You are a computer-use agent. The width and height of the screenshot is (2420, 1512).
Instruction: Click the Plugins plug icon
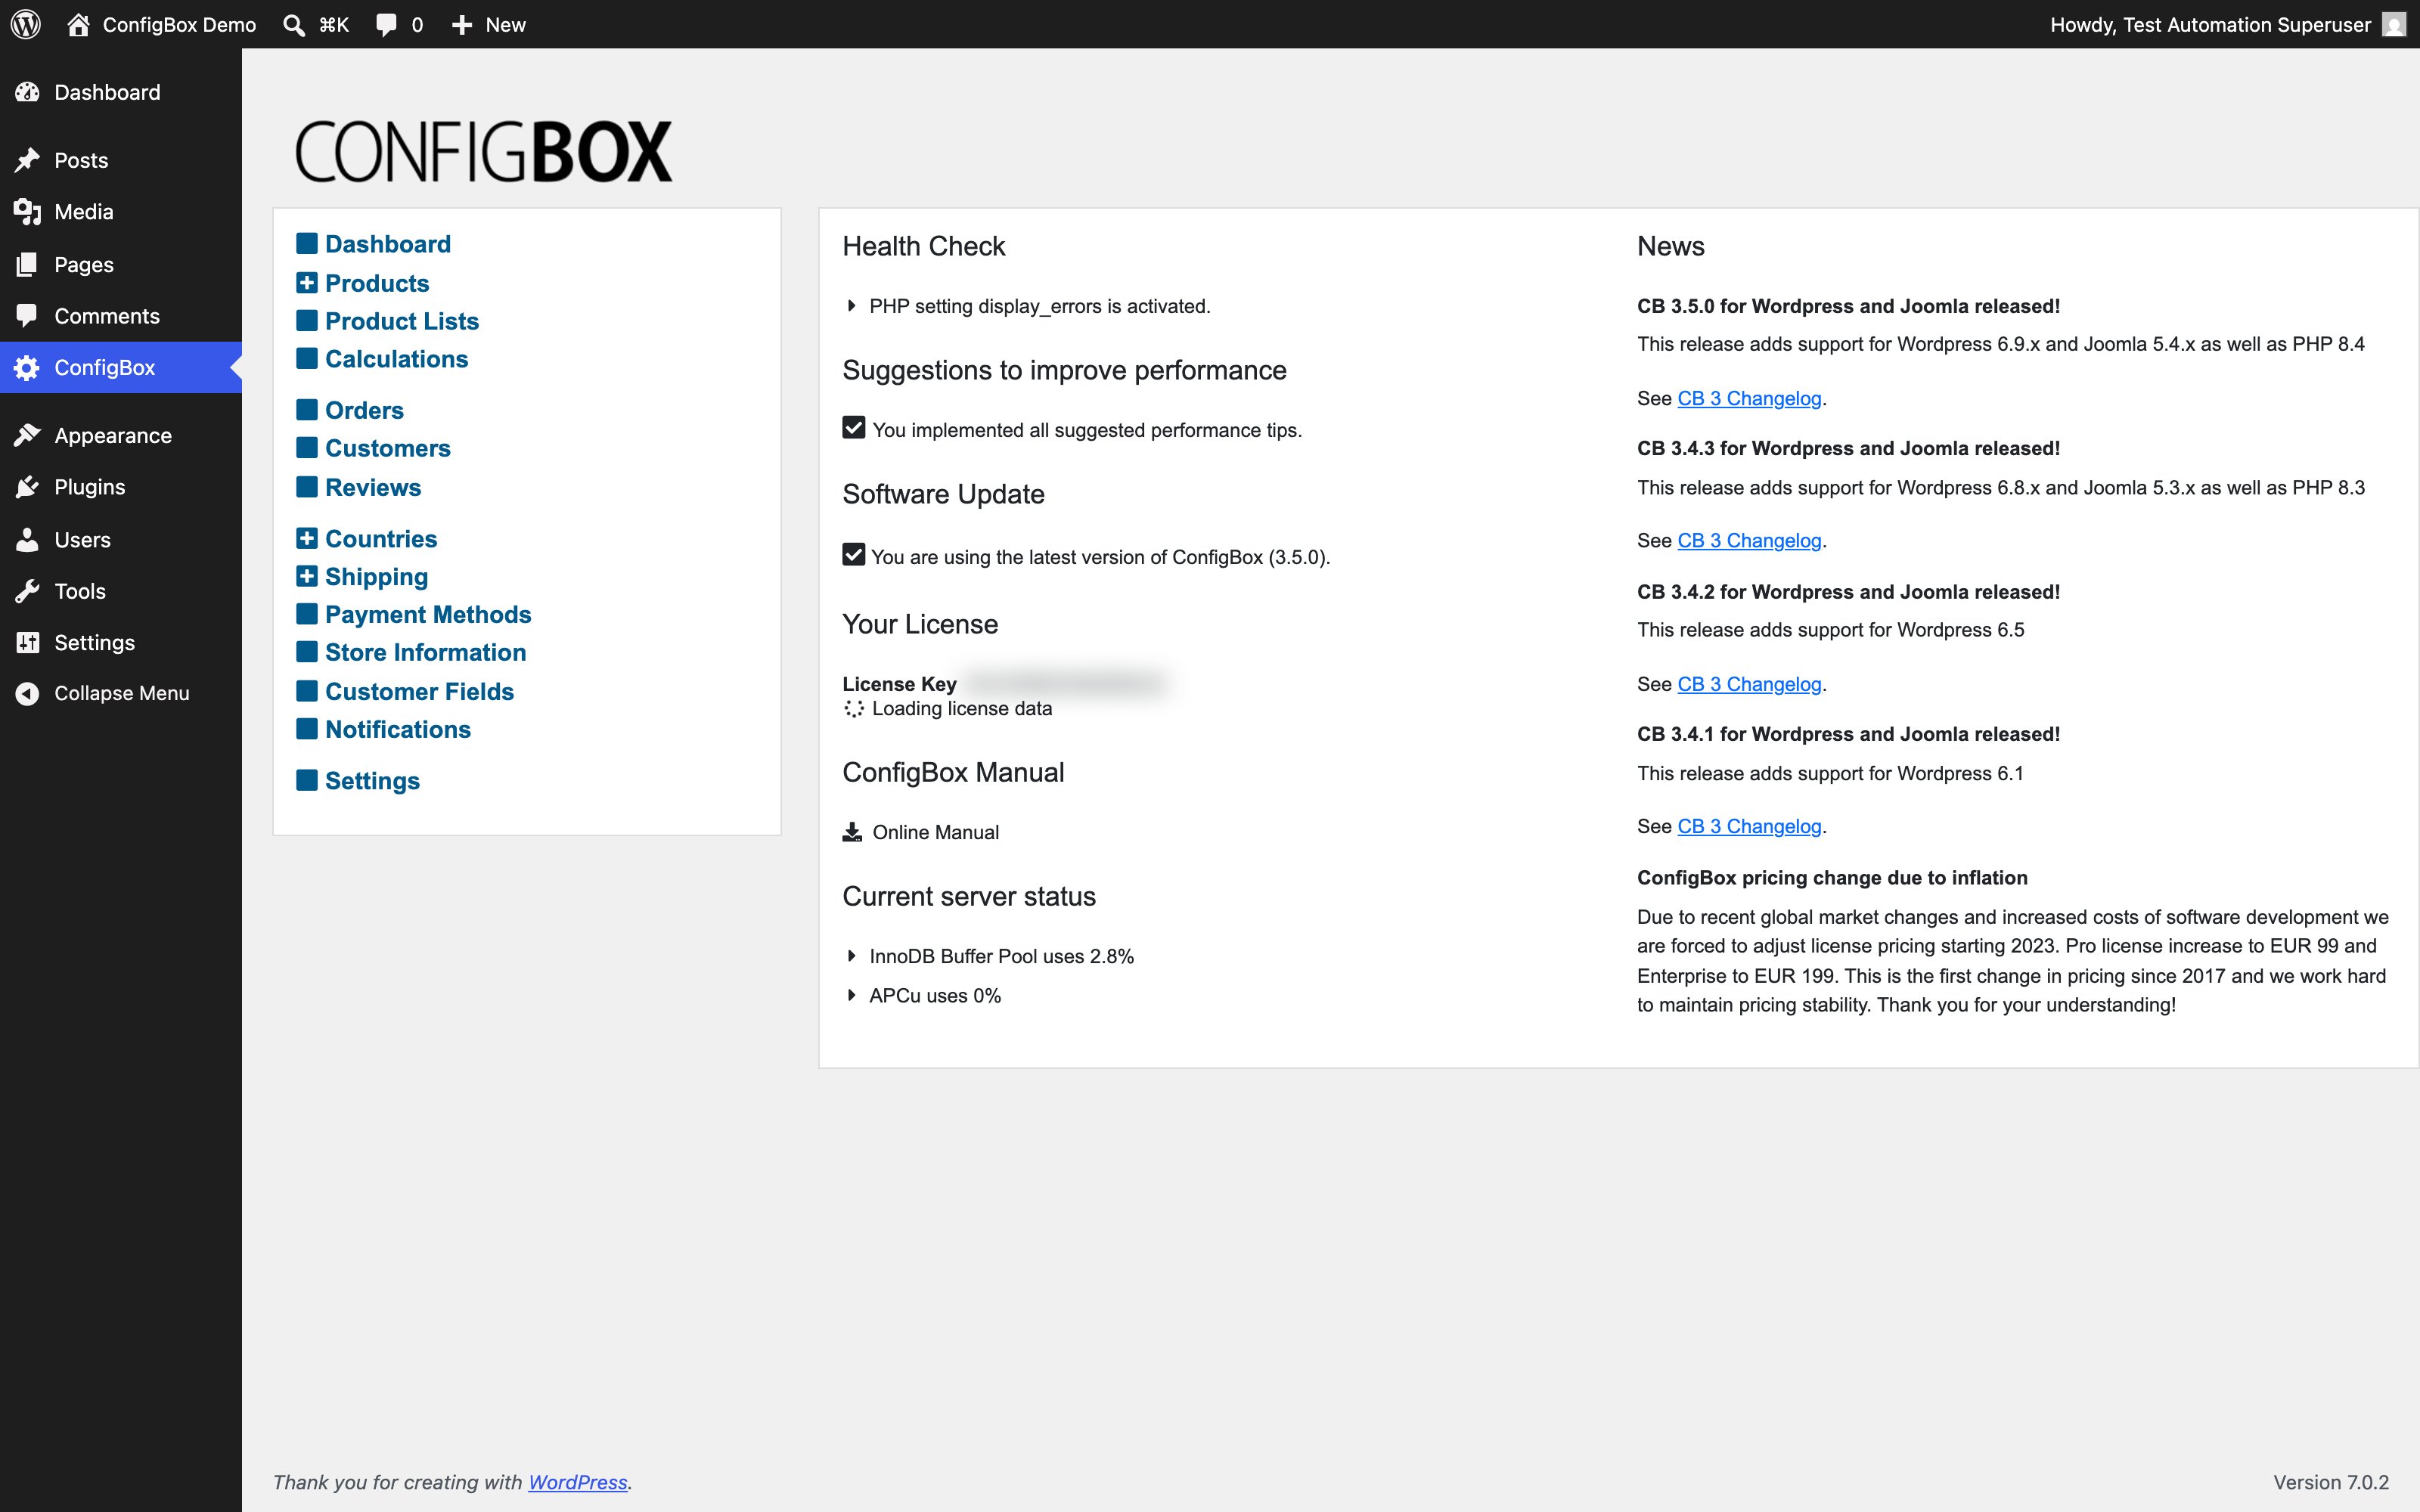point(27,487)
